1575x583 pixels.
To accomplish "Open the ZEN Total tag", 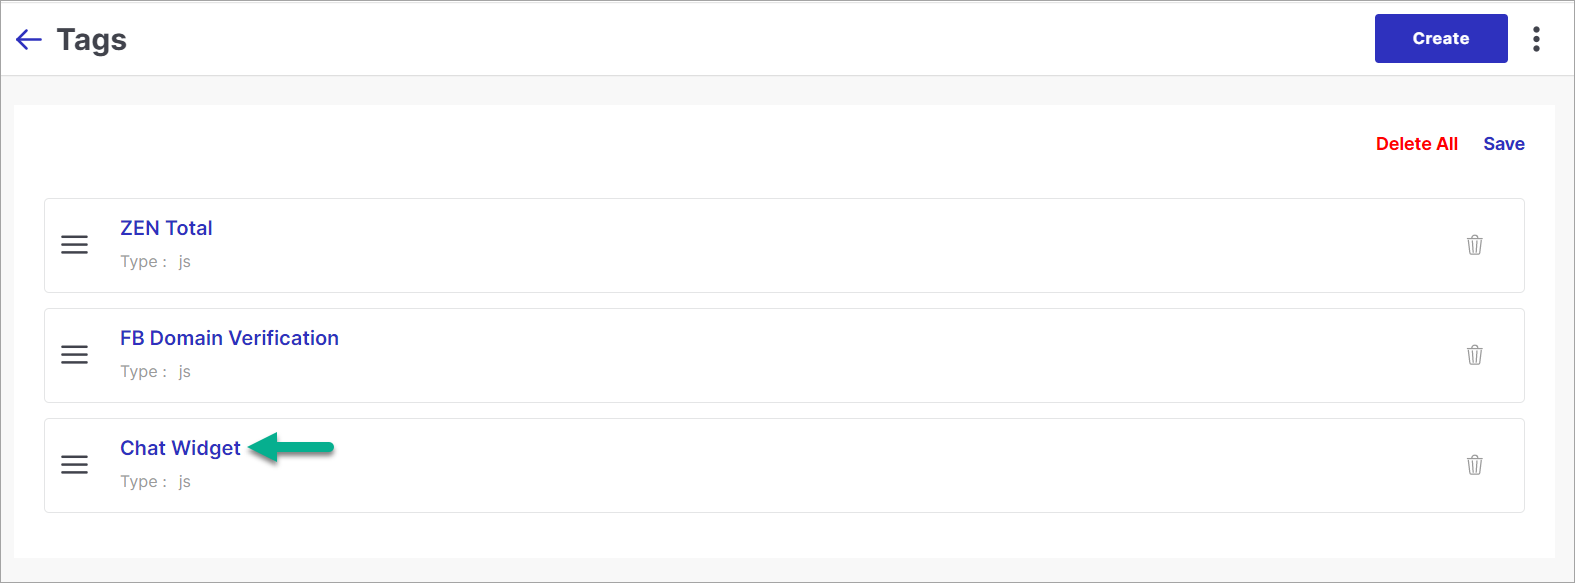I will pyautogui.click(x=166, y=228).
